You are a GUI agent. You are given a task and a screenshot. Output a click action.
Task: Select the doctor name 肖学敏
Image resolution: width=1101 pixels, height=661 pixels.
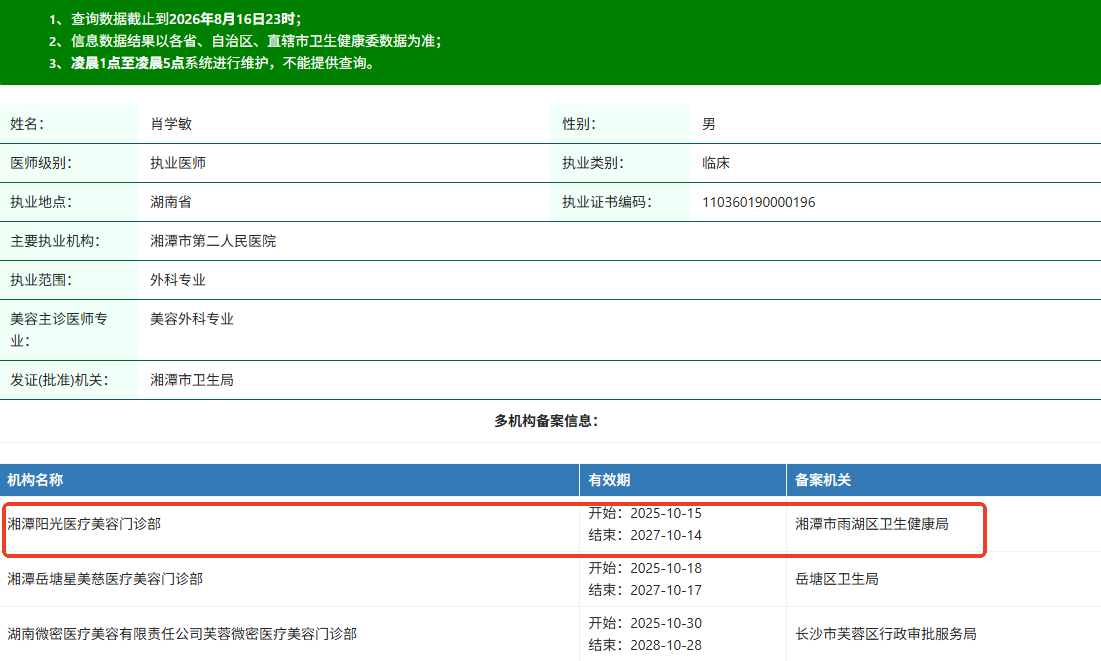click(171, 124)
